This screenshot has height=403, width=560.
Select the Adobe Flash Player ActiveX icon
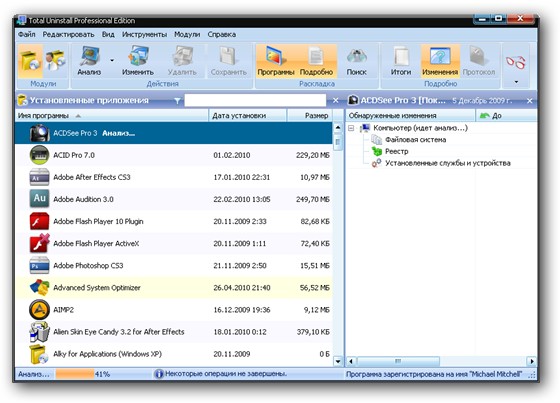click(39, 243)
